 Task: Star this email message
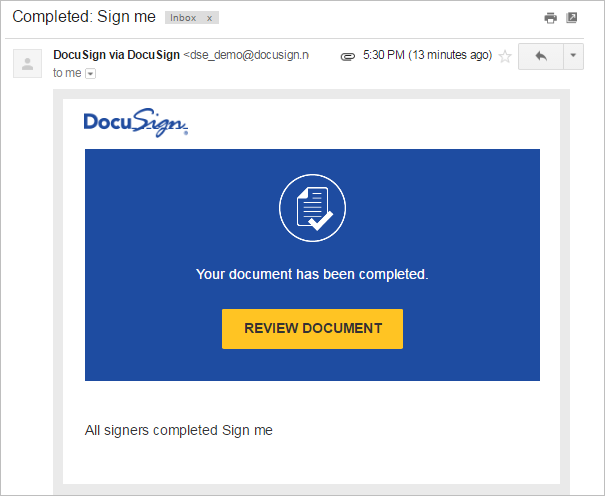[x=505, y=57]
